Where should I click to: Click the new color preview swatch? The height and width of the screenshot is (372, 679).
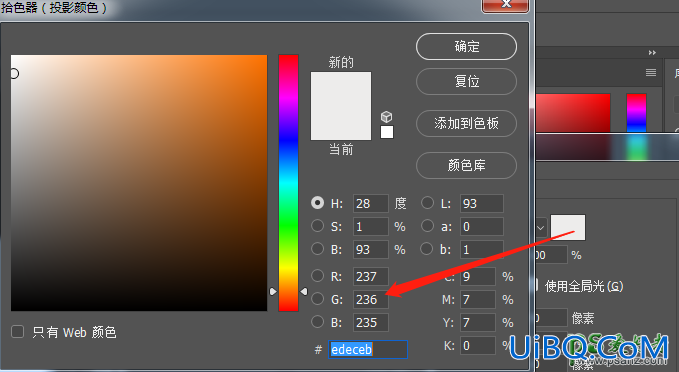click(341, 89)
